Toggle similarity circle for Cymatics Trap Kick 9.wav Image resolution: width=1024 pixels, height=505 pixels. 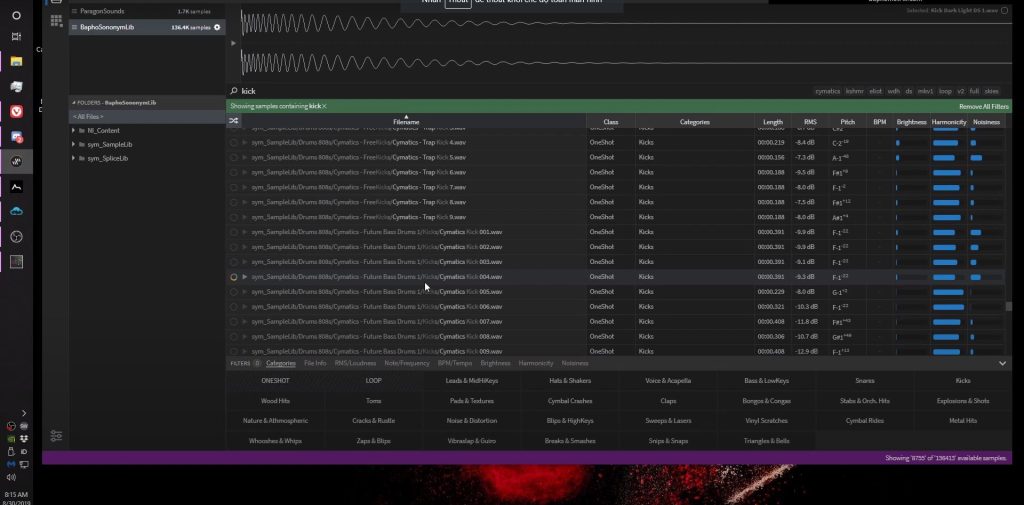[233, 217]
